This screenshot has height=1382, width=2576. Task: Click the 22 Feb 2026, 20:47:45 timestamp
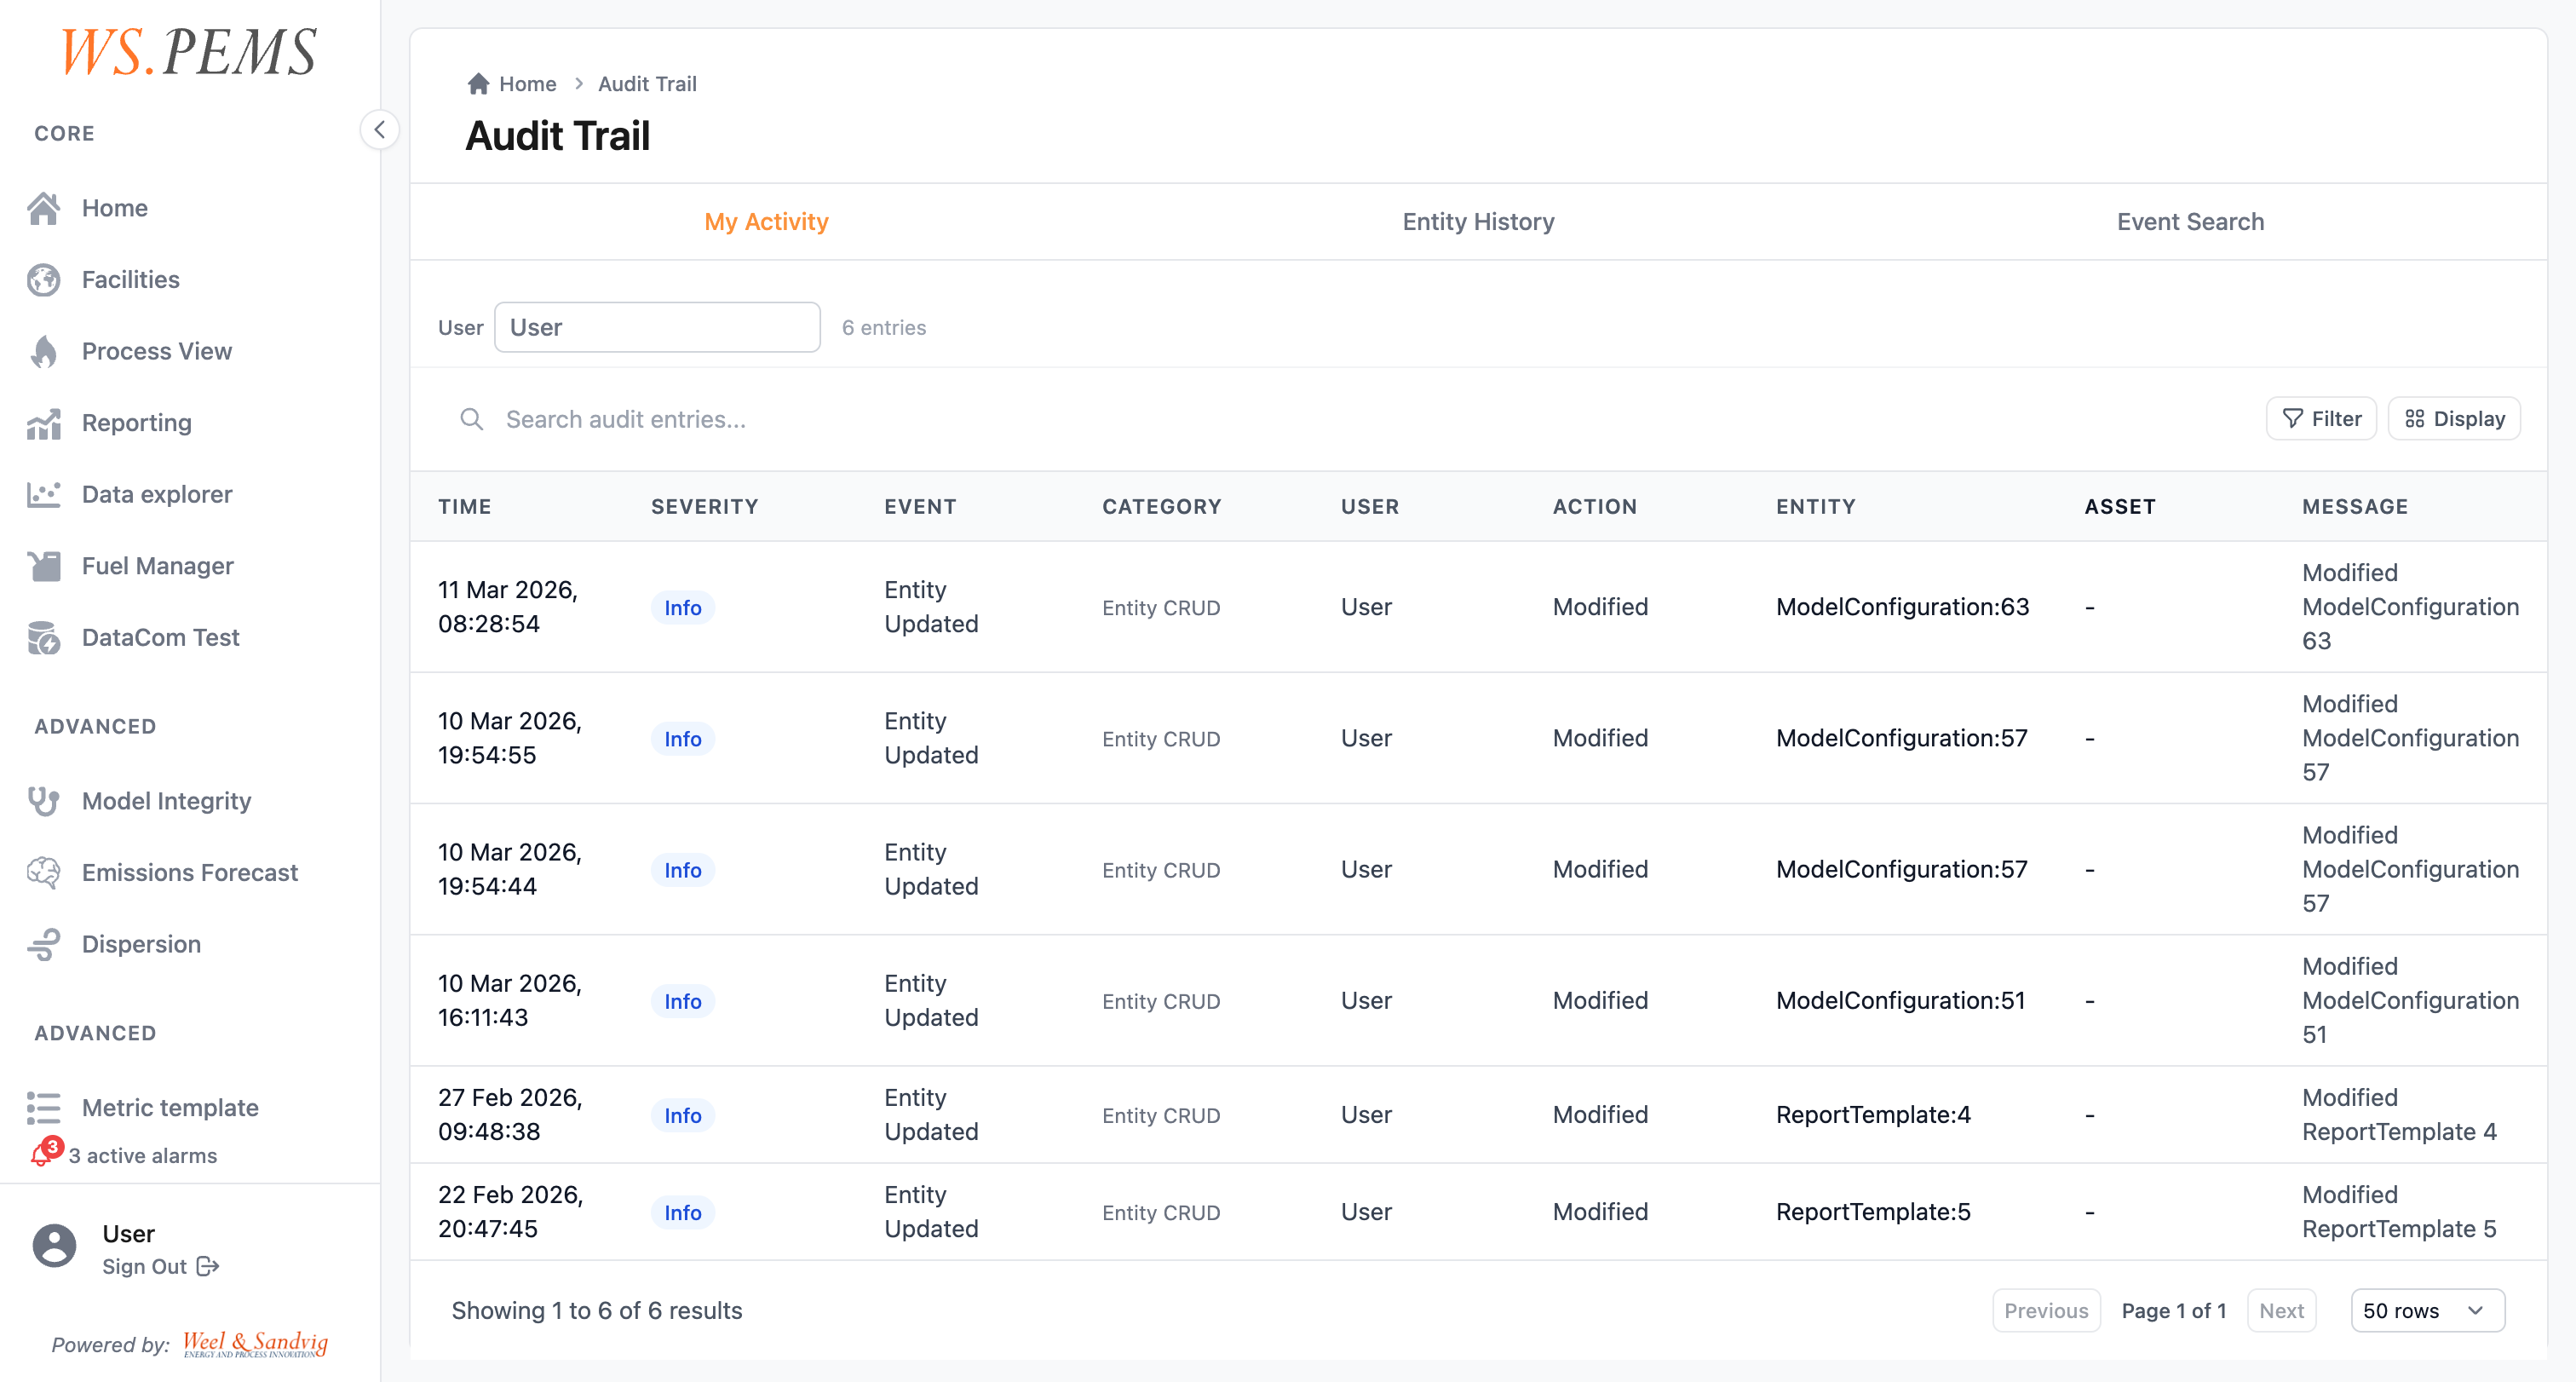pyautogui.click(x=510, y=1212)
